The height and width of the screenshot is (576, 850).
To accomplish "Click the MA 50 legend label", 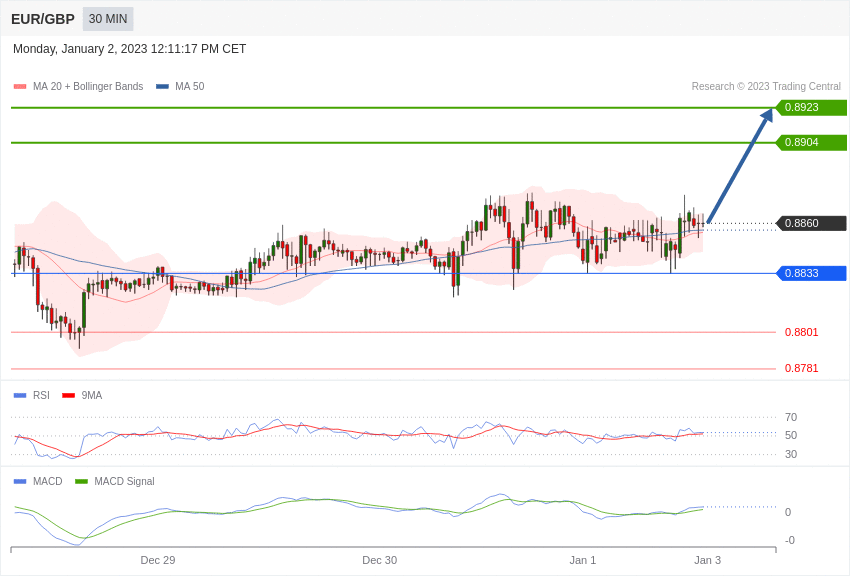I will [190, 87].
